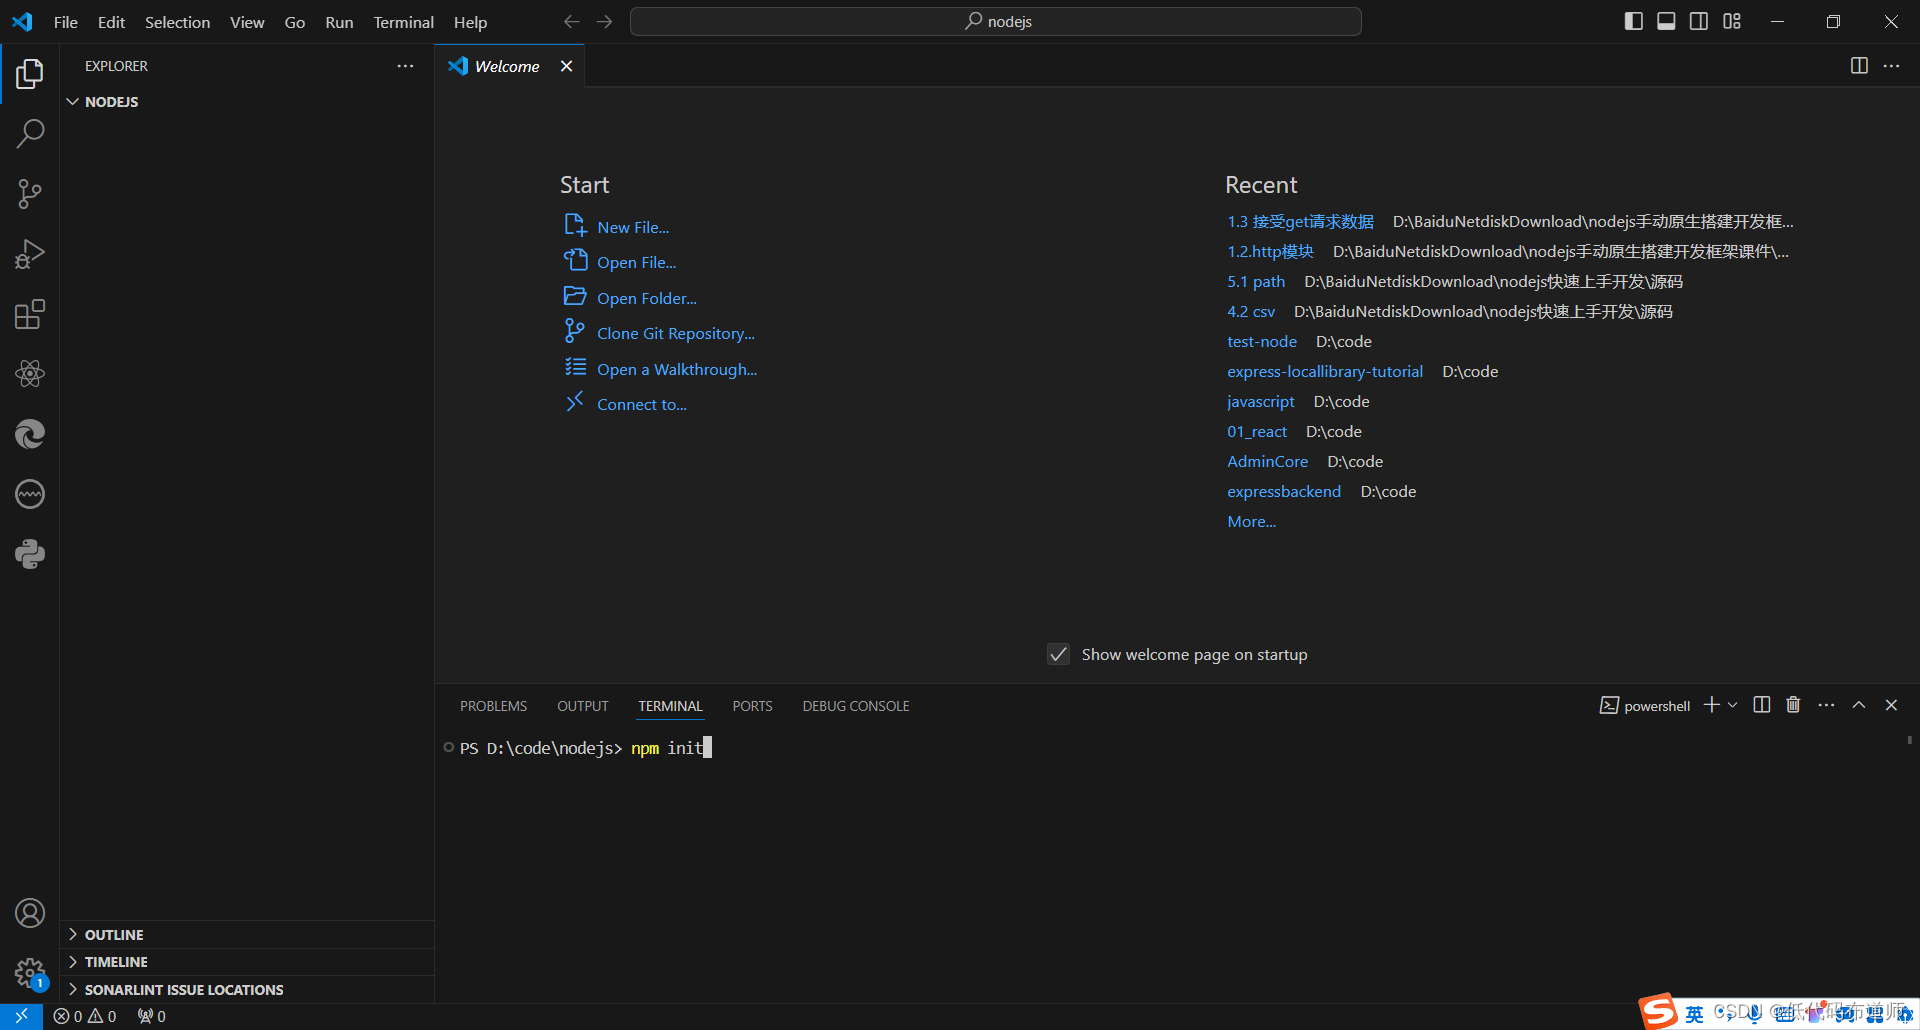Image resolution: width=1920 pixels, height=1030 pixels.
Task: Click the Open Folder... link
Action: coord(647,298)
